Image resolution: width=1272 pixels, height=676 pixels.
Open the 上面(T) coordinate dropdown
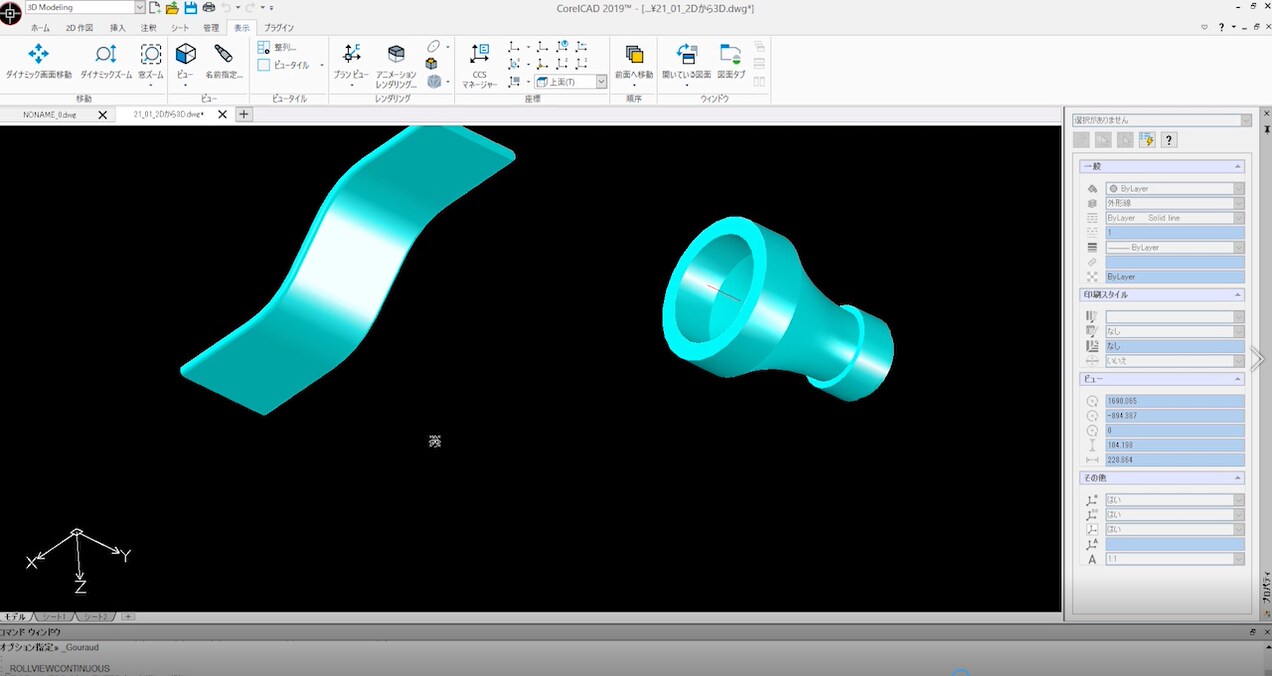571,82
